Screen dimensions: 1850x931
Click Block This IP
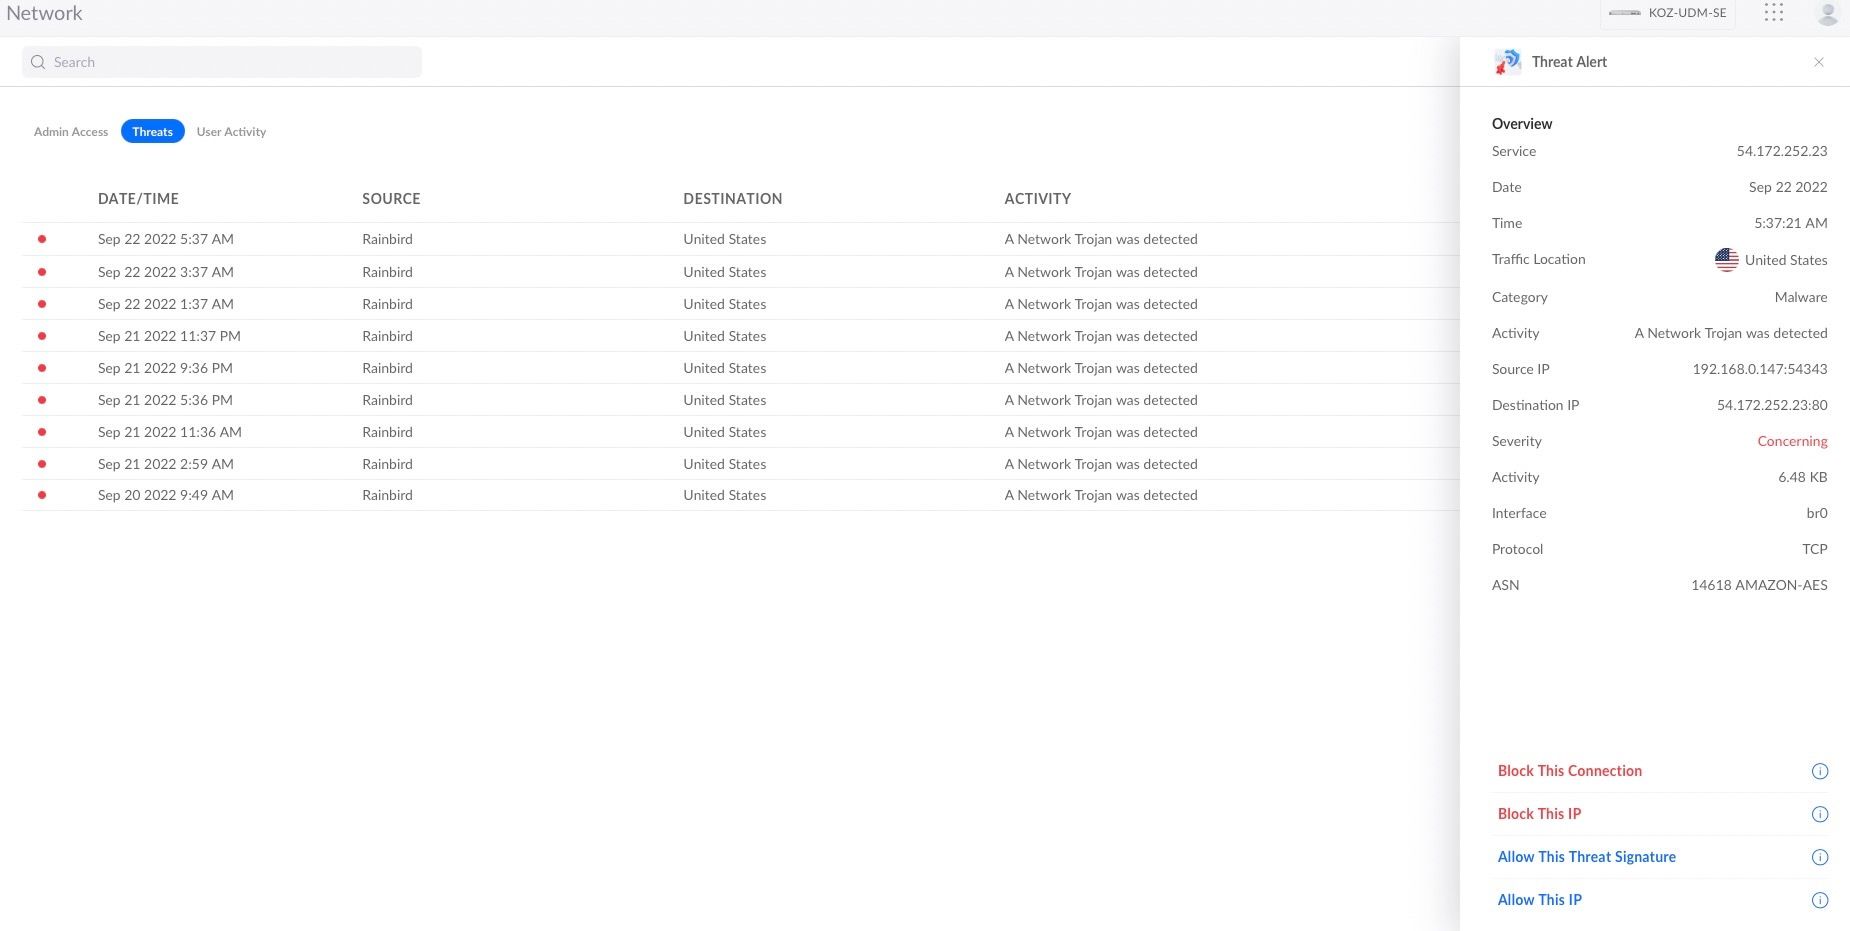(x=1539, y=814)
